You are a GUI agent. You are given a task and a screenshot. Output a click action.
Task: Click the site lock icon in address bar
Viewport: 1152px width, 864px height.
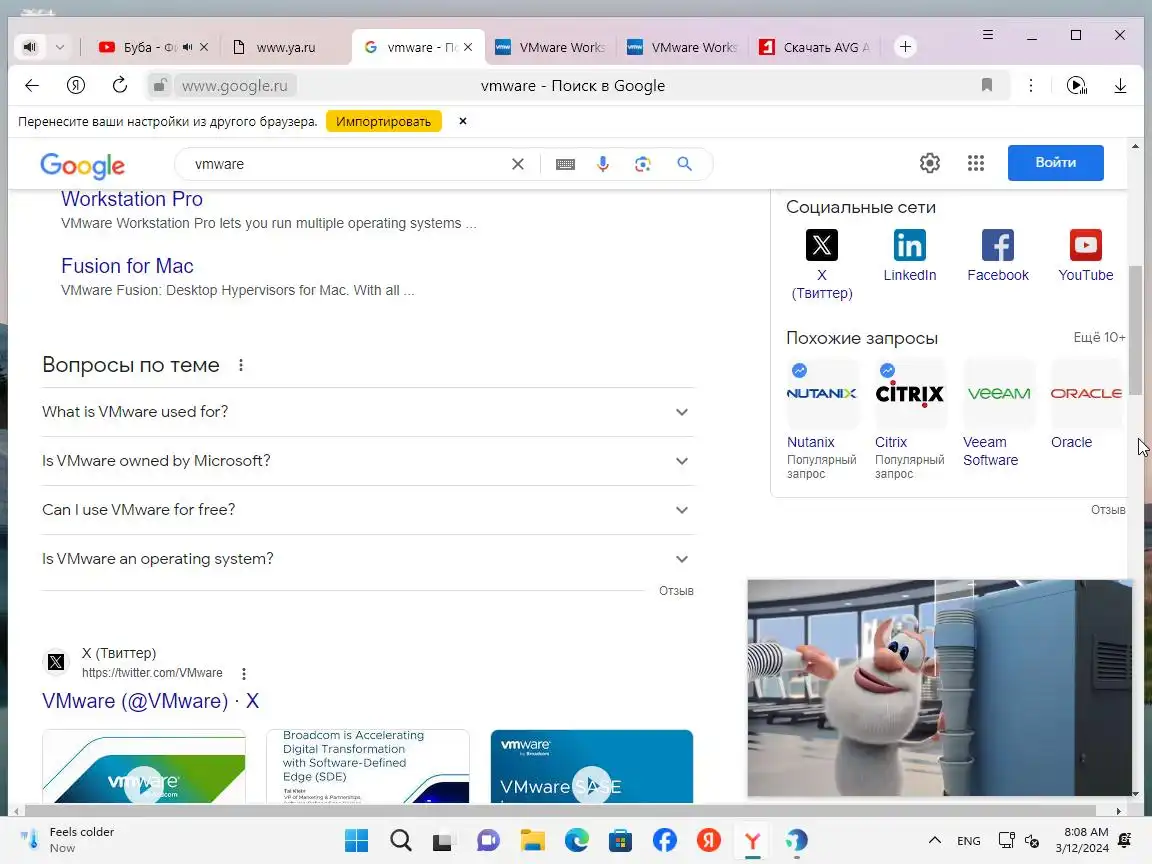point(159,85)
